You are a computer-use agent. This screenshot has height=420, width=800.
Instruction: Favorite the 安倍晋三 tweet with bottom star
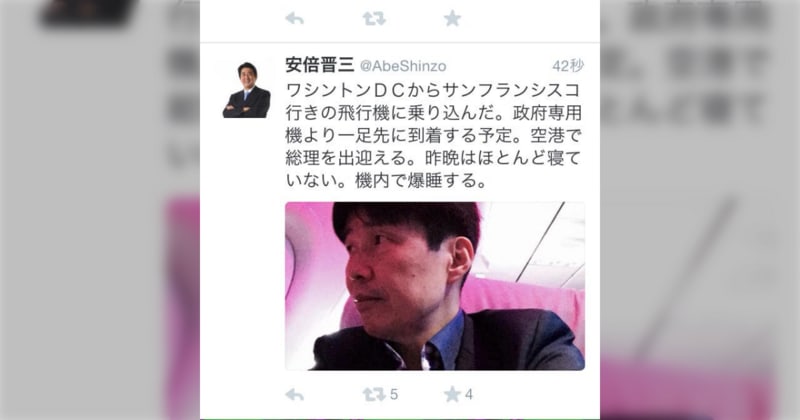pos(452,394)
